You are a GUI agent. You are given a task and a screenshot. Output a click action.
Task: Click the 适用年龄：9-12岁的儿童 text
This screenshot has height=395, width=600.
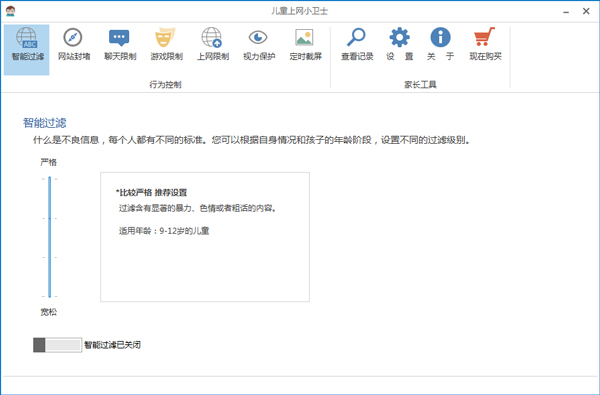pyautogui.click(x=164, y=231)
